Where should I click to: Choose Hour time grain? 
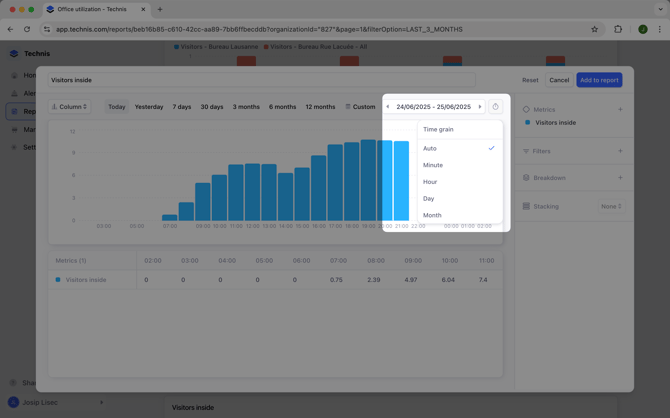[x=430, y=182]
